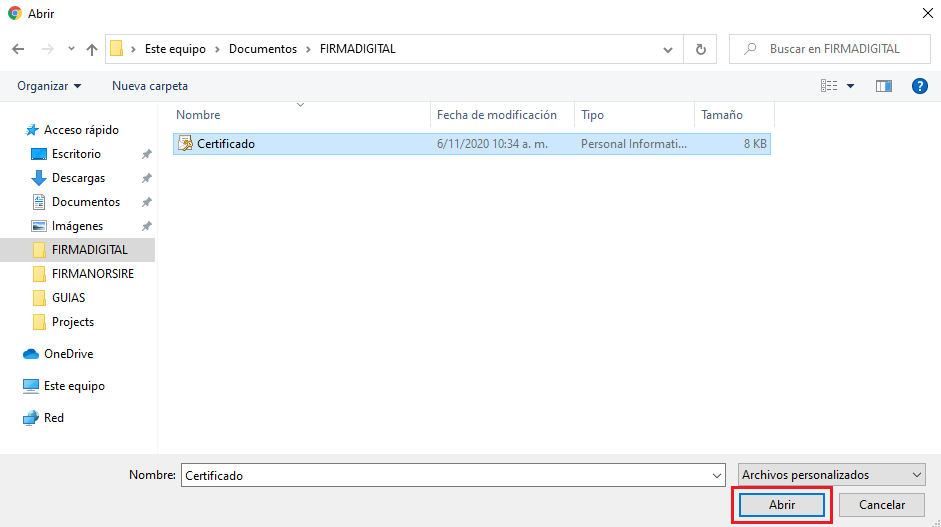Sort by Fecha de modificación column
This screenshot has height=527, width=941.
point(497,115)
